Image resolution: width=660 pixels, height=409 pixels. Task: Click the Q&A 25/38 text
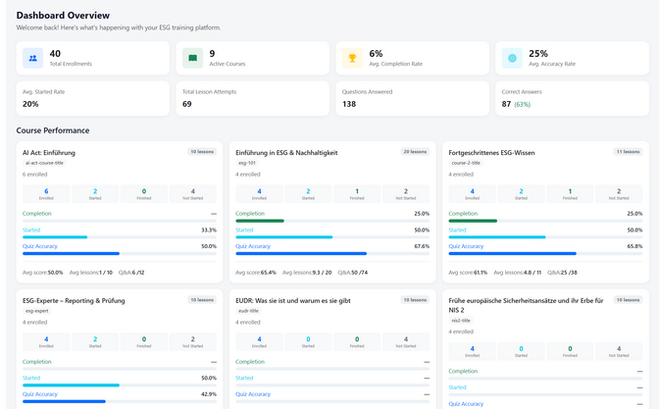coord(562,273)
